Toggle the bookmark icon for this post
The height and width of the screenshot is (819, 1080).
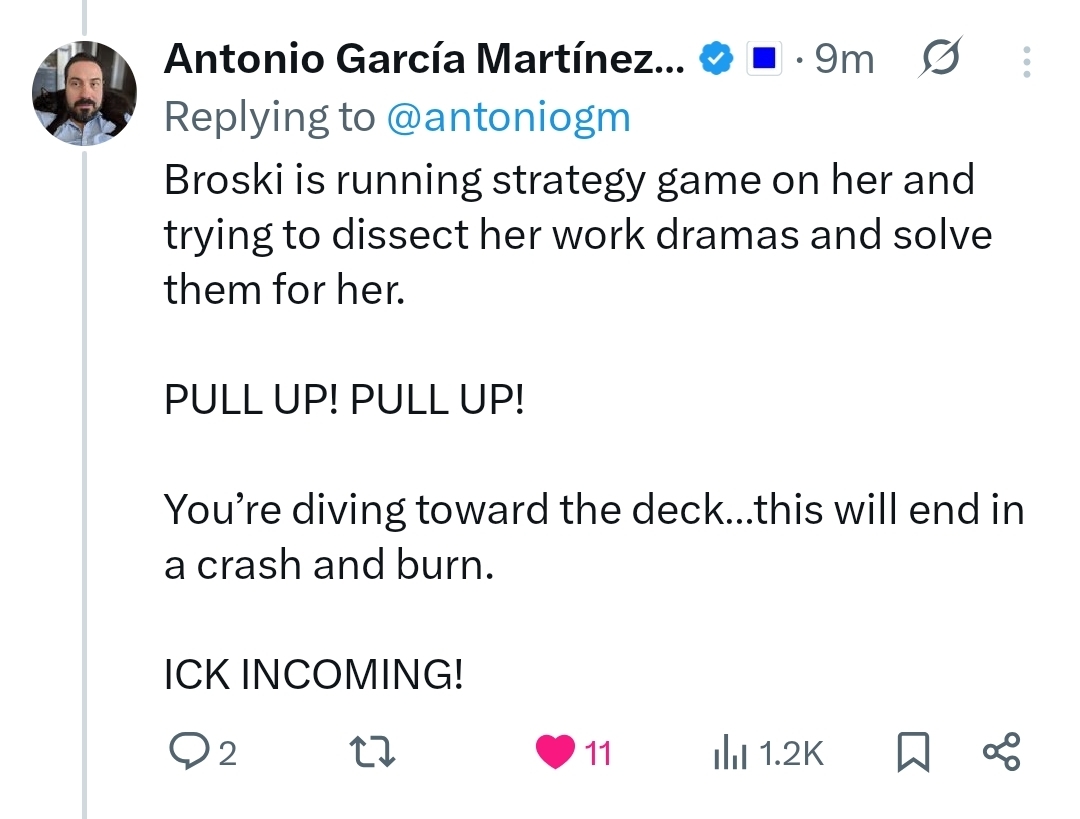(x=914, y=752)
